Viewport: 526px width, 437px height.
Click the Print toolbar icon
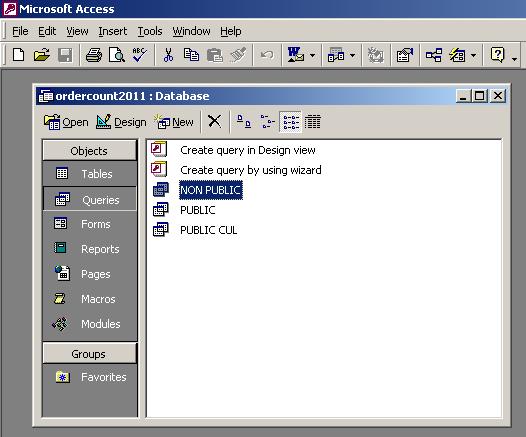pos(94,55)
